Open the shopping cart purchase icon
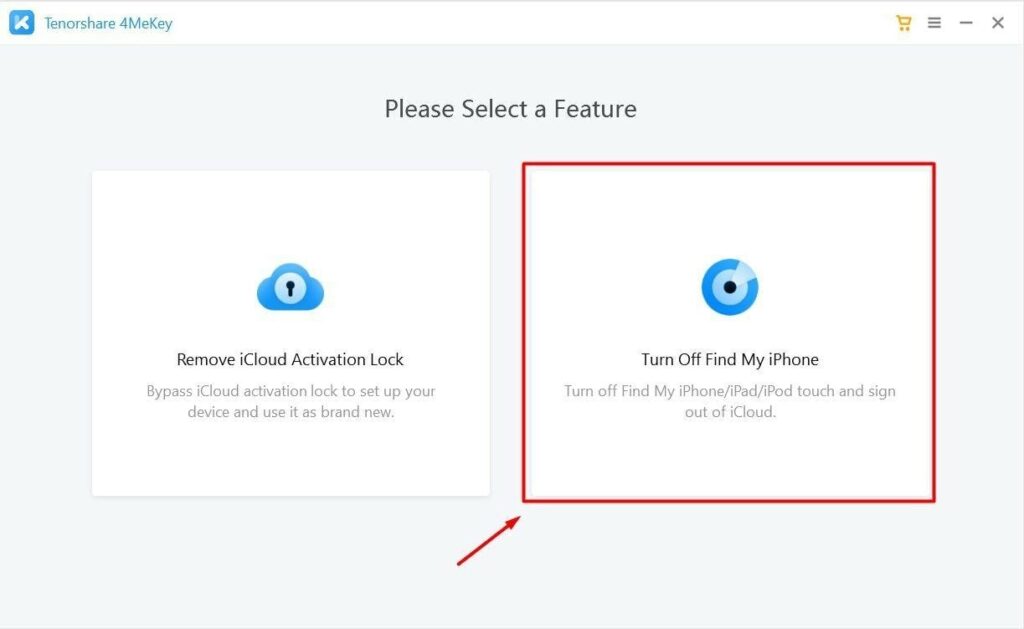1024x629 pixels. 903,23
